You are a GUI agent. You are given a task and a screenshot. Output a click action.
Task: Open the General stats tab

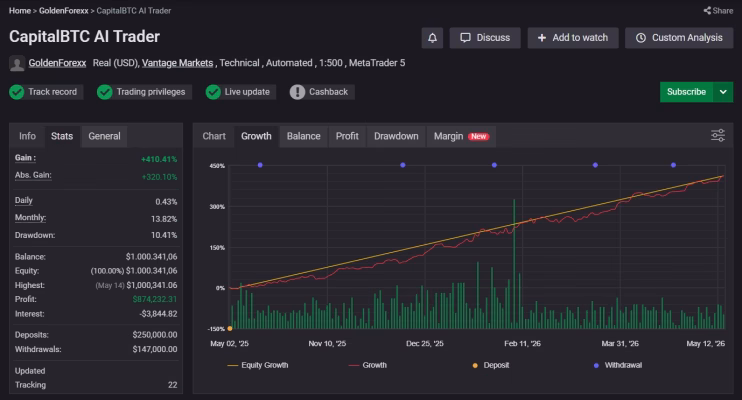click(x=104, y=136)
